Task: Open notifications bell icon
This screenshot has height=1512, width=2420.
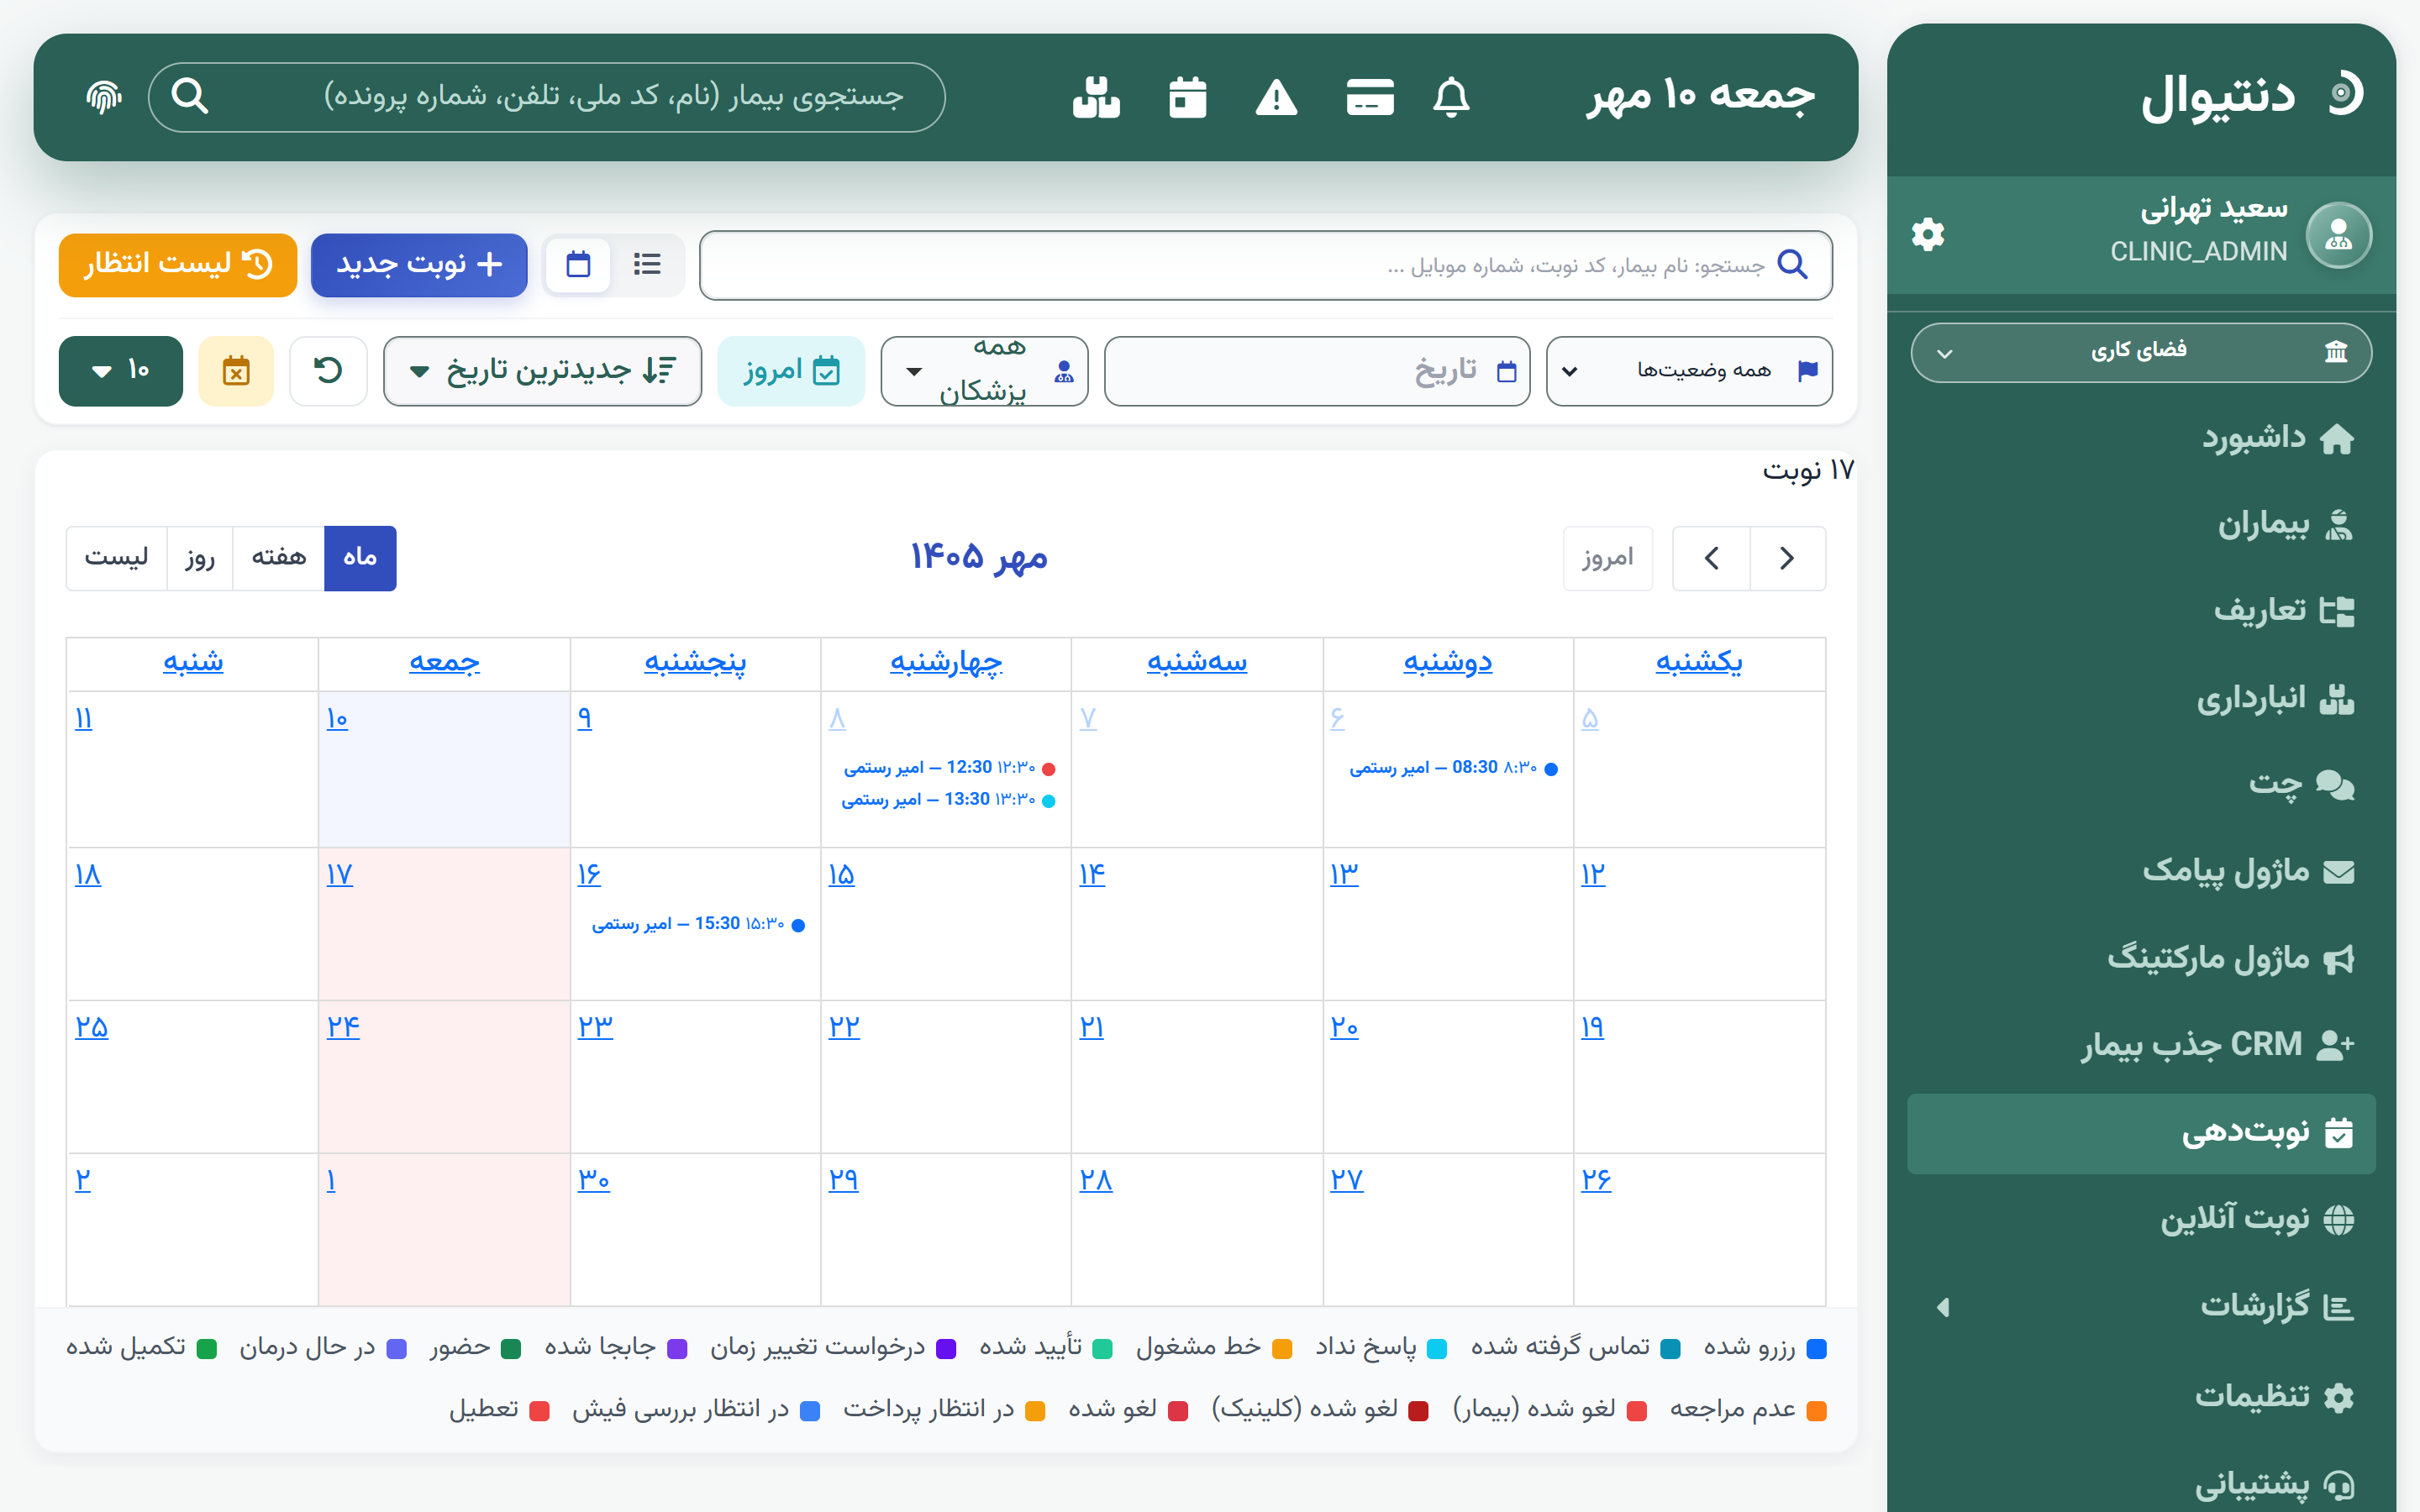Action: point(1451,97)
